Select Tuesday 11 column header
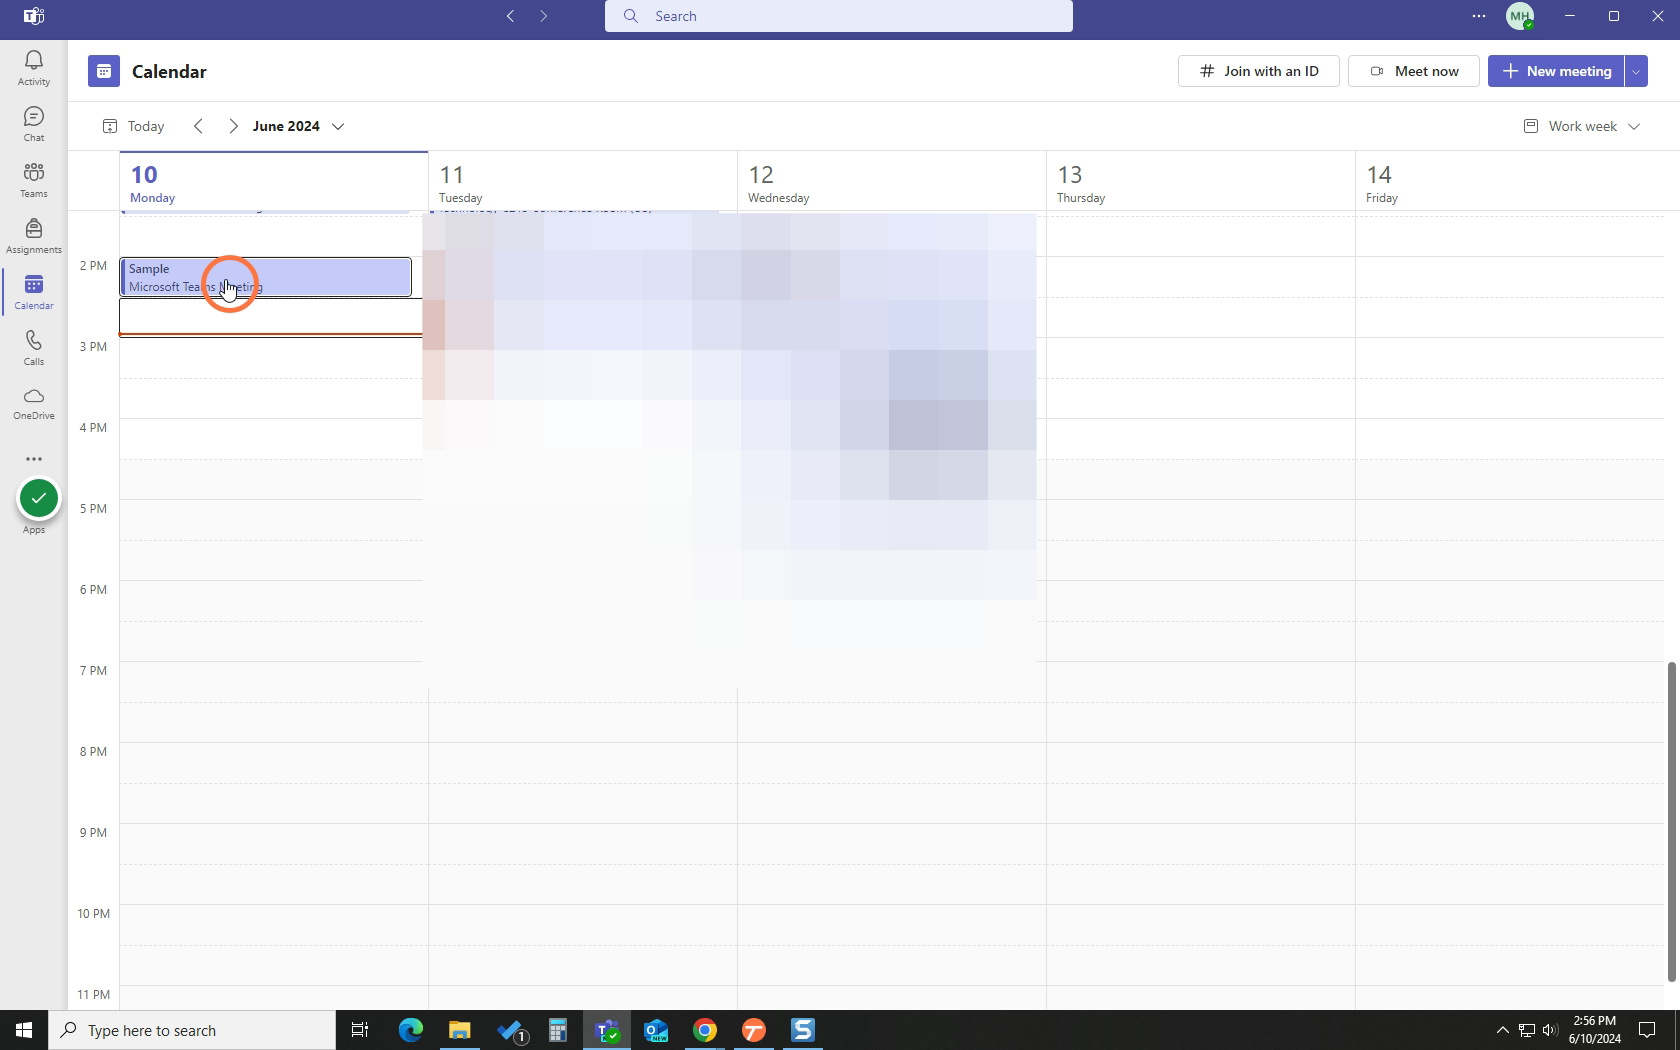The width and height of the screenshot is (1680, 1050). click(x=583, y=182)
